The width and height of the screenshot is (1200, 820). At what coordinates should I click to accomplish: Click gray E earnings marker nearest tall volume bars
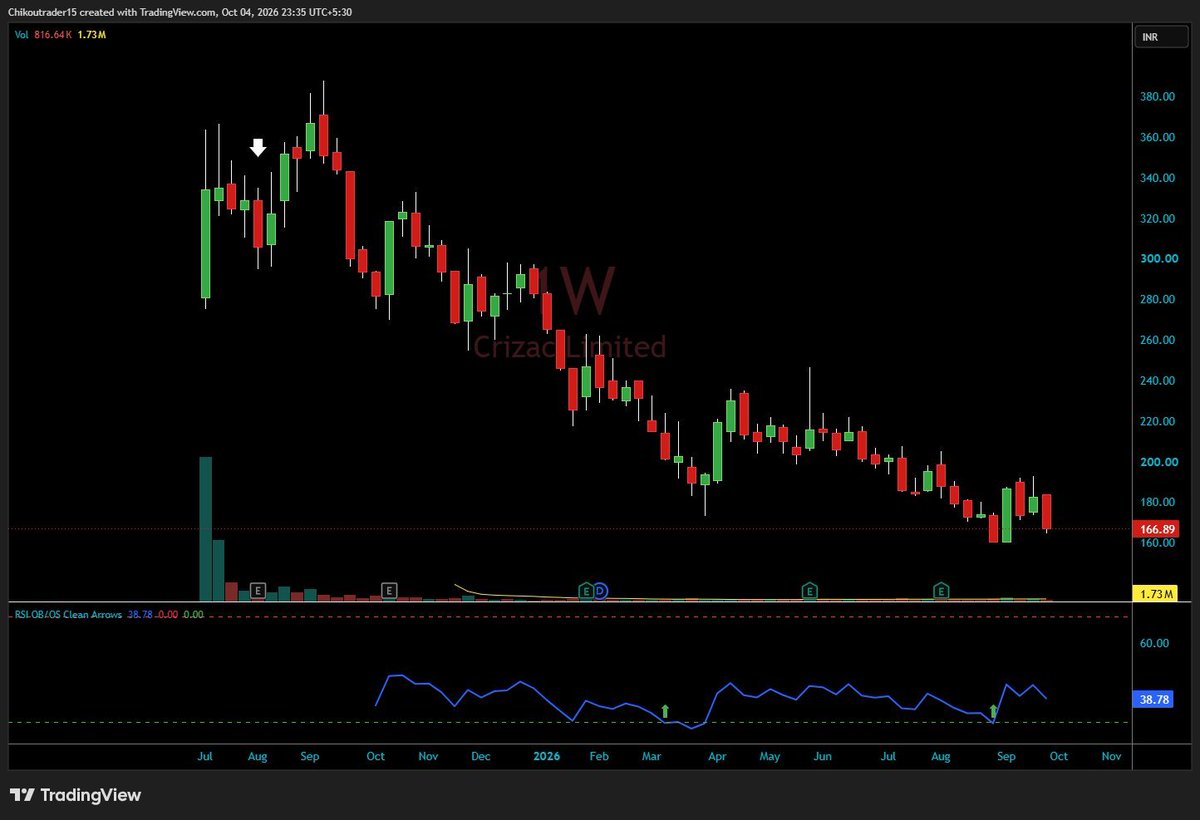pos(258,591)
